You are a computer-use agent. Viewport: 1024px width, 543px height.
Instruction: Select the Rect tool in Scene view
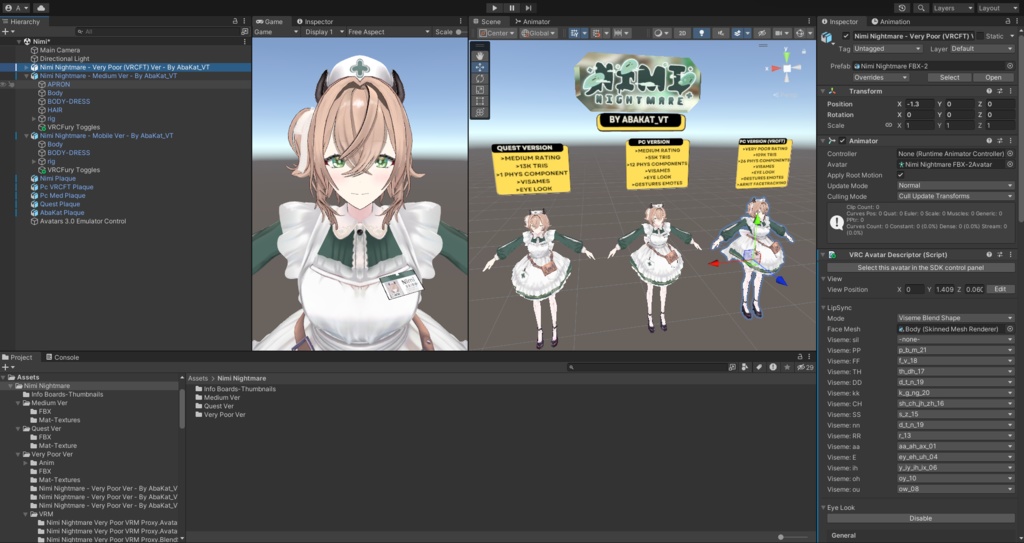[480, 101]
